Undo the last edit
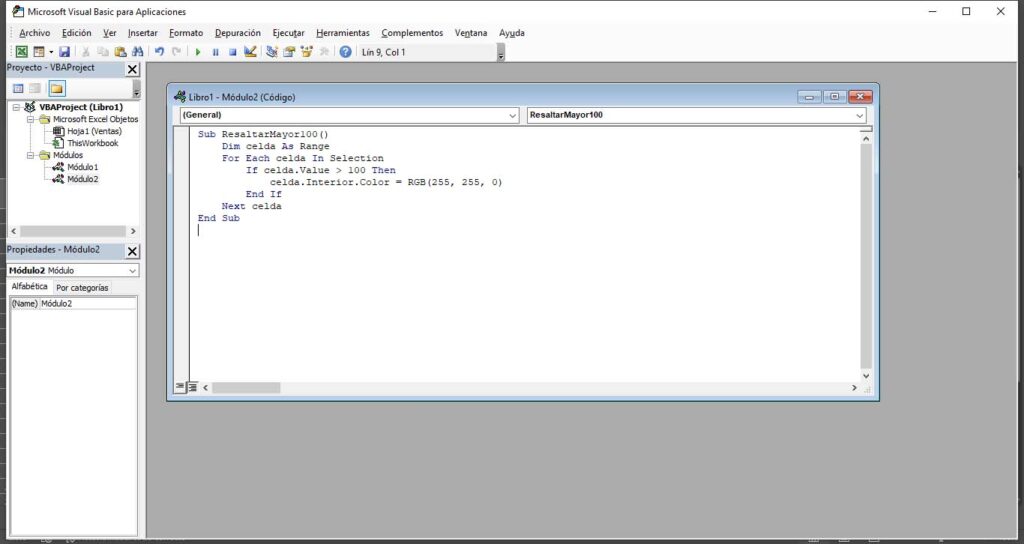 tap(159, 52)
